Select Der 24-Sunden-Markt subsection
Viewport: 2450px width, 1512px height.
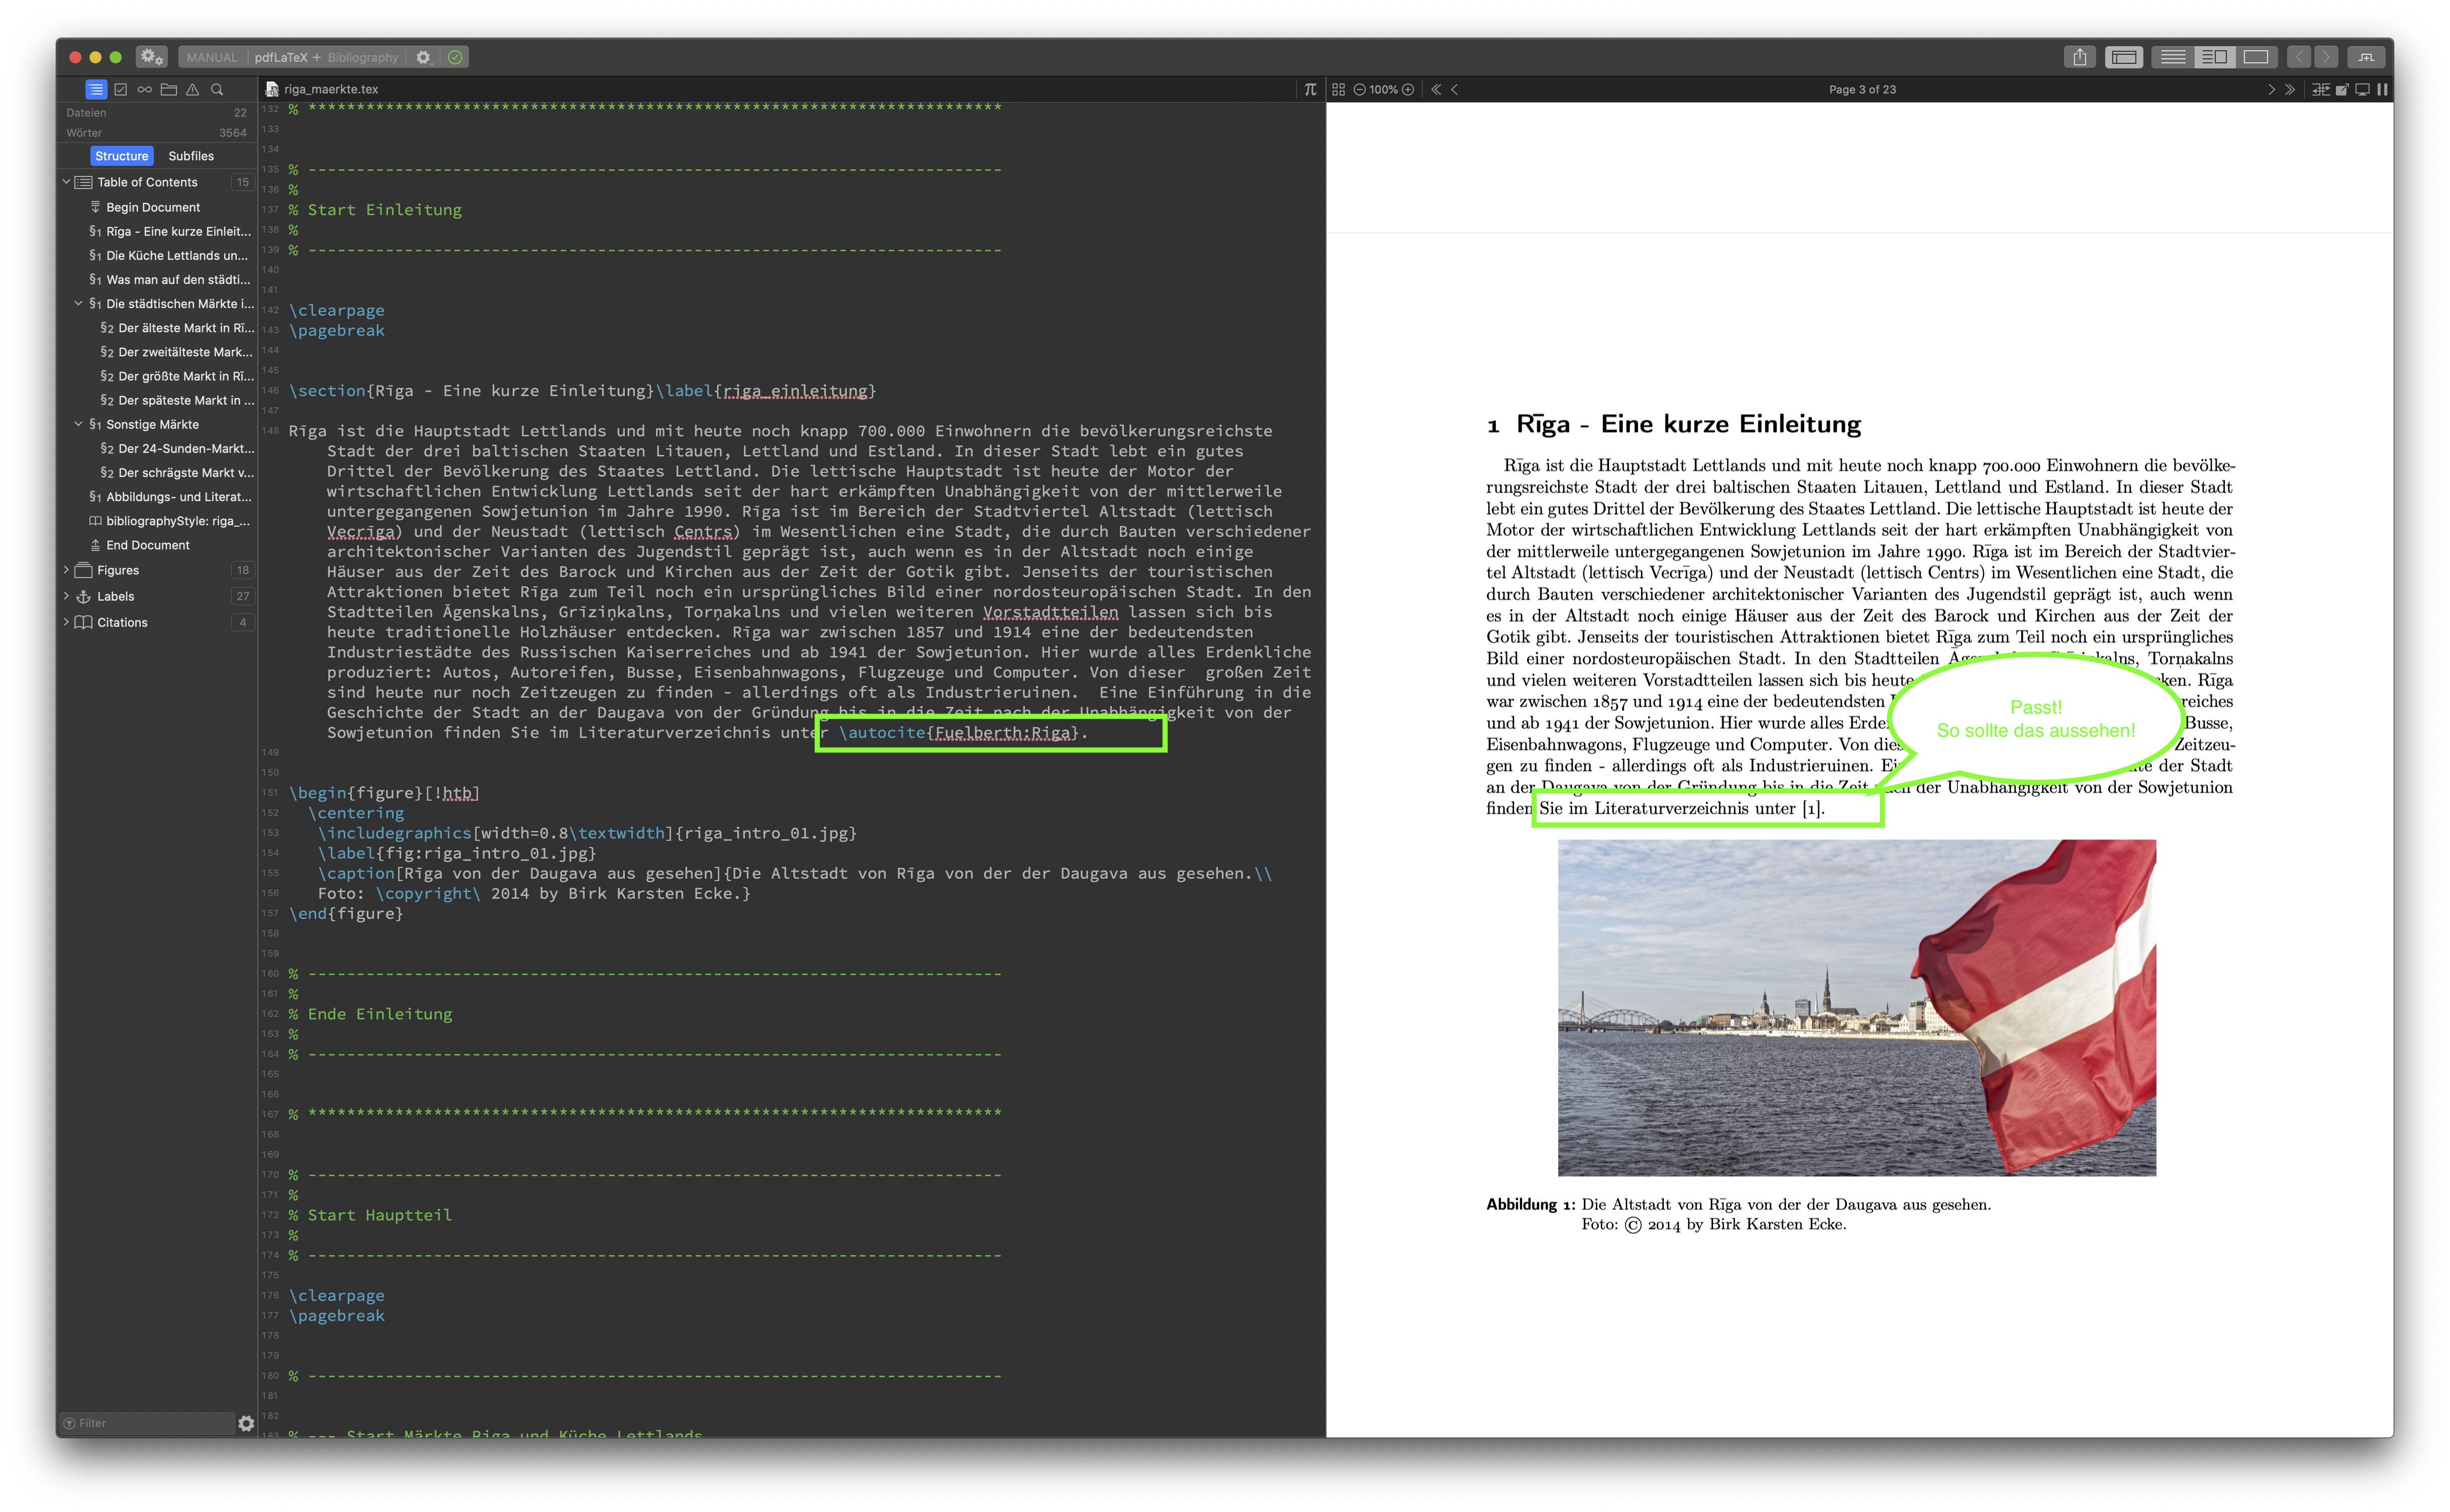[177, 448]
